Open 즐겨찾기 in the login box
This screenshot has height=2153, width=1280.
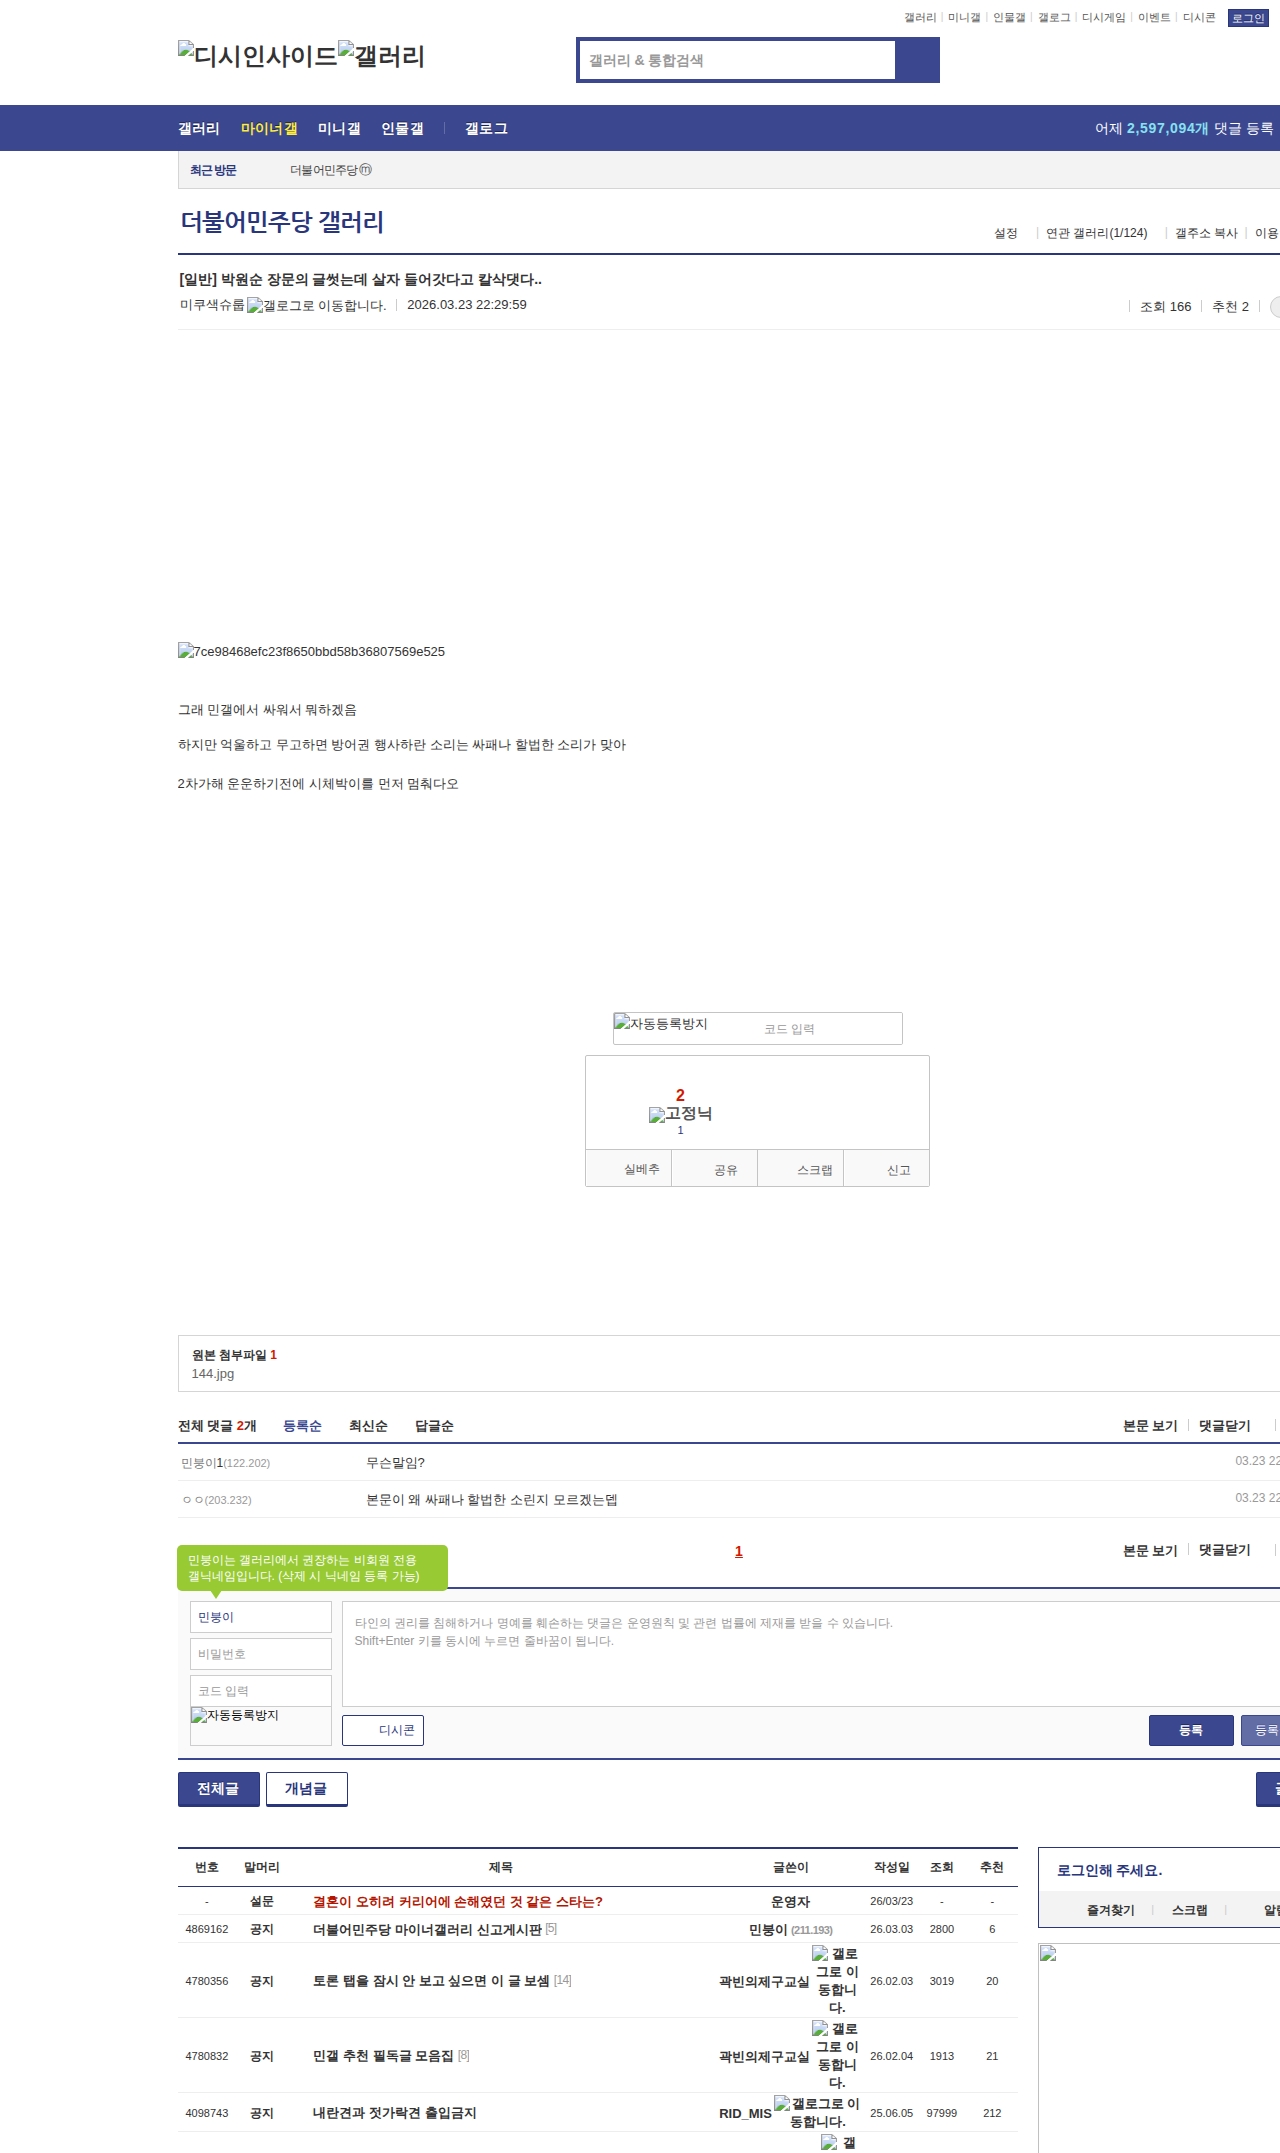(x=1111, y=1910)
